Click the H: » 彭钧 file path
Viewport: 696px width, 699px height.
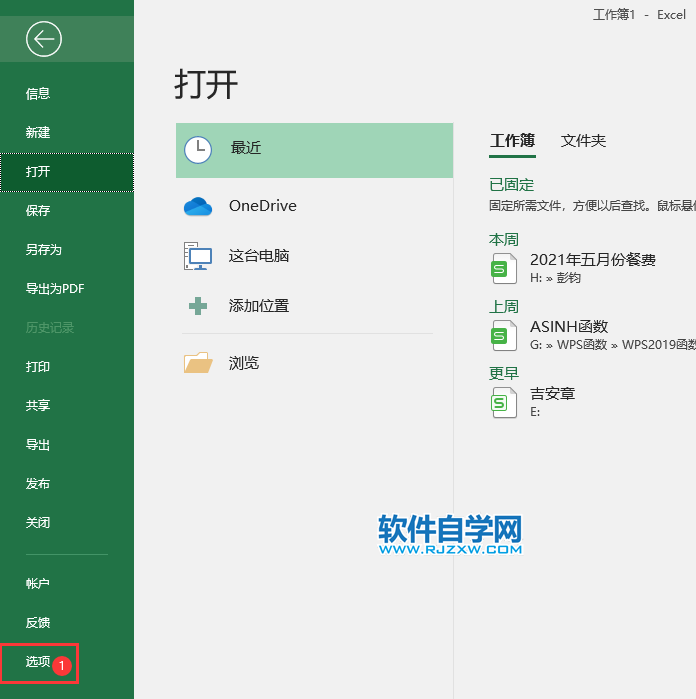555,278
